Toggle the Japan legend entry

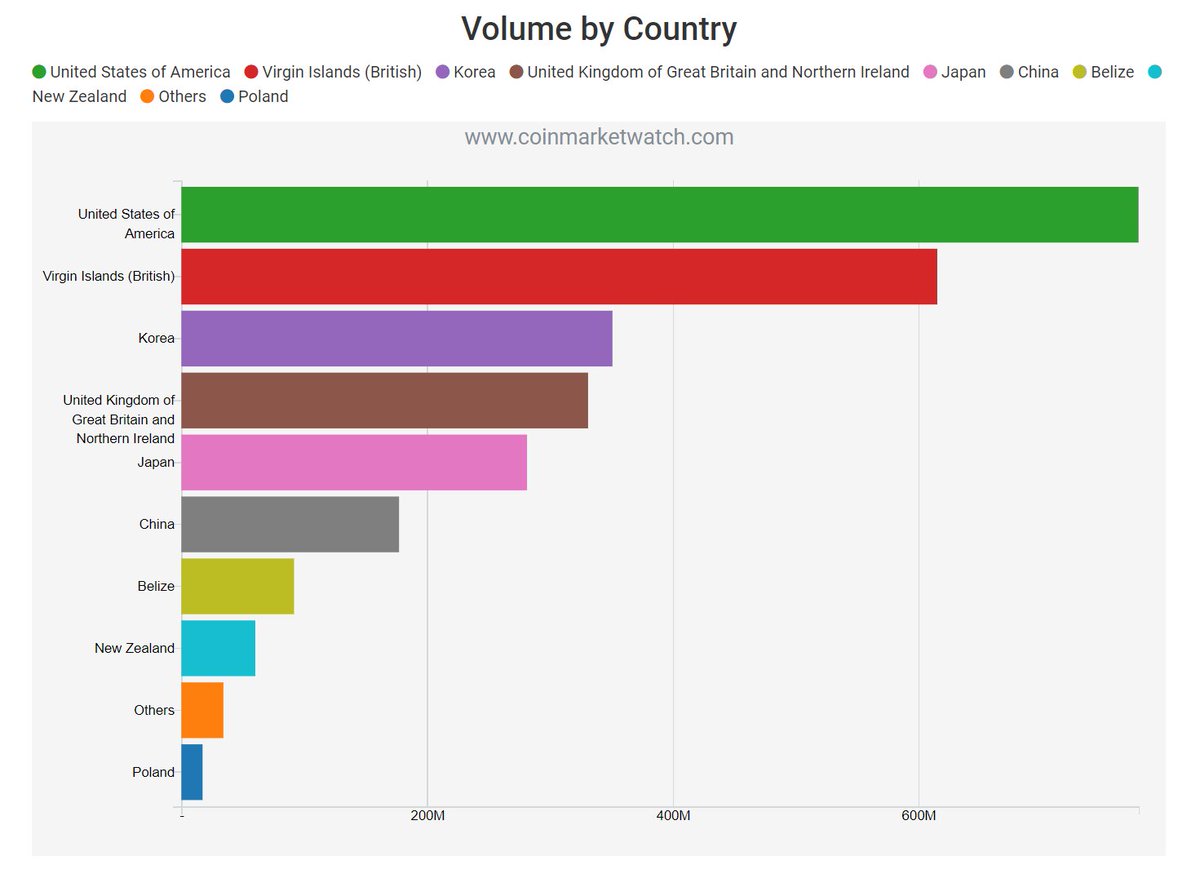point(954,72)
